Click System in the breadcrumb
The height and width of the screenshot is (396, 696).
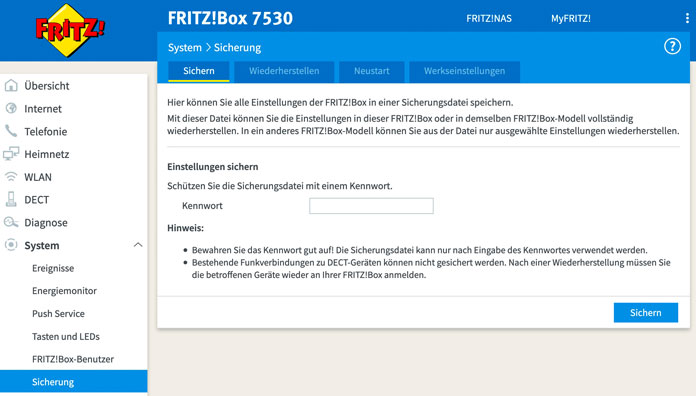tap(185, 48)
